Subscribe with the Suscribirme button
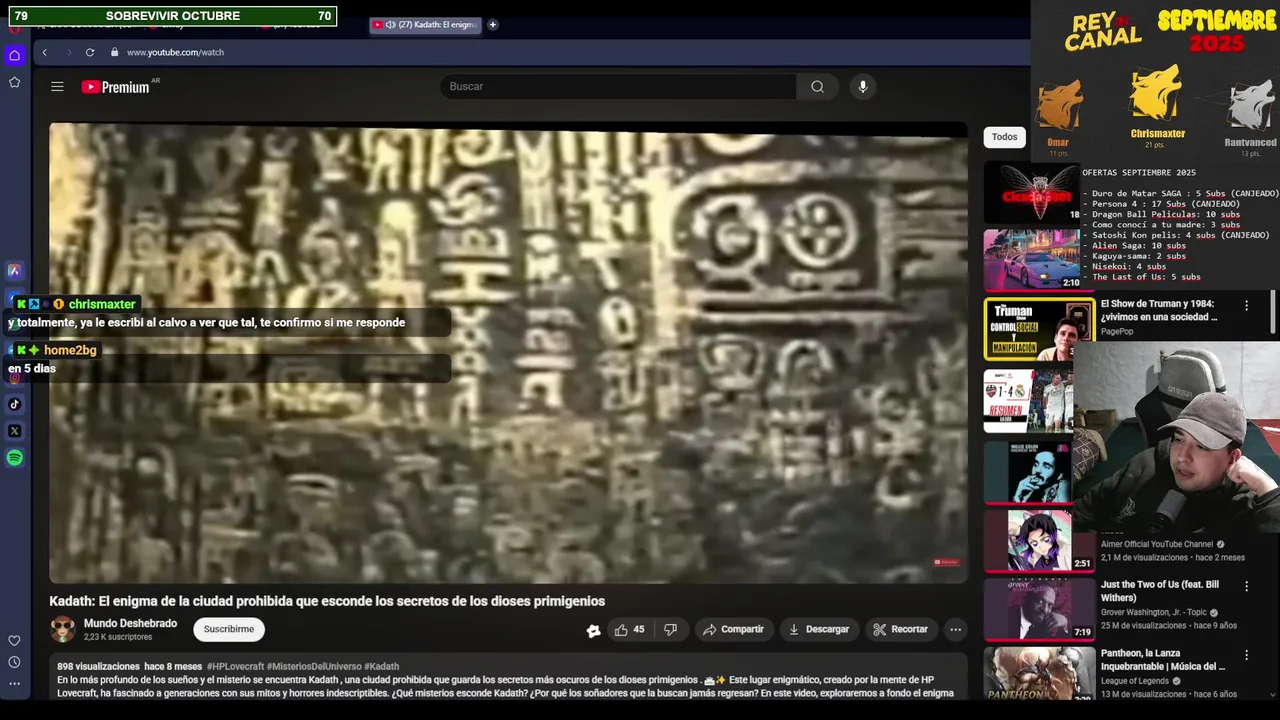Viewport: 1280px width, 720px height. click(x=229, y=629)
